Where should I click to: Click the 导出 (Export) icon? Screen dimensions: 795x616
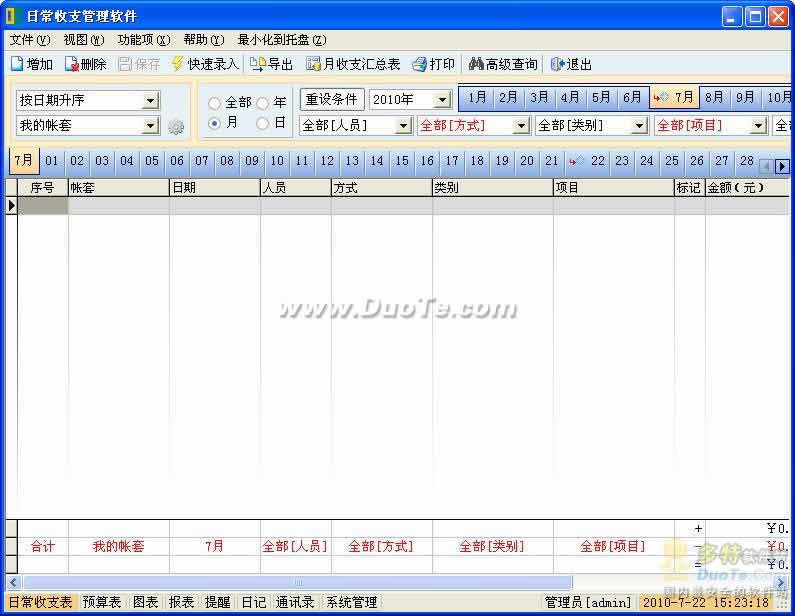tap(271, 64)
